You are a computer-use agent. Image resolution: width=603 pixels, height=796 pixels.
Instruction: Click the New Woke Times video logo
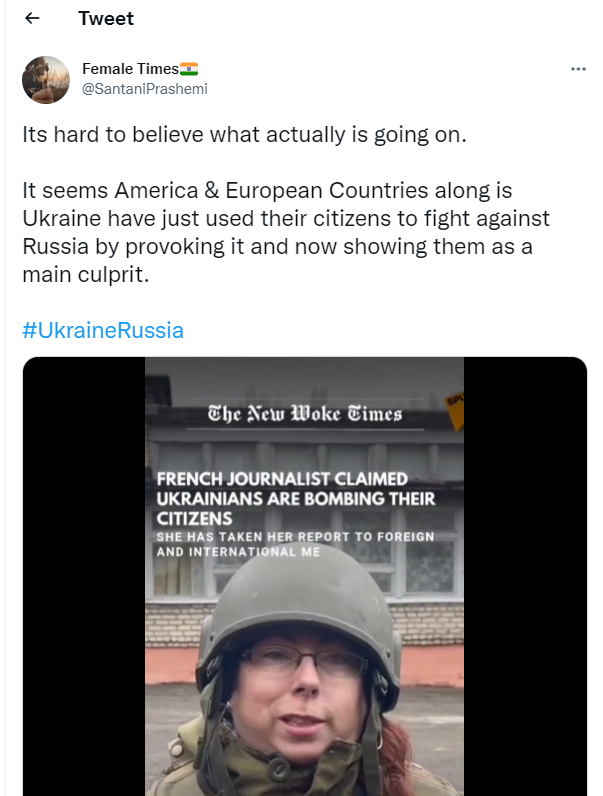[304, 413]
